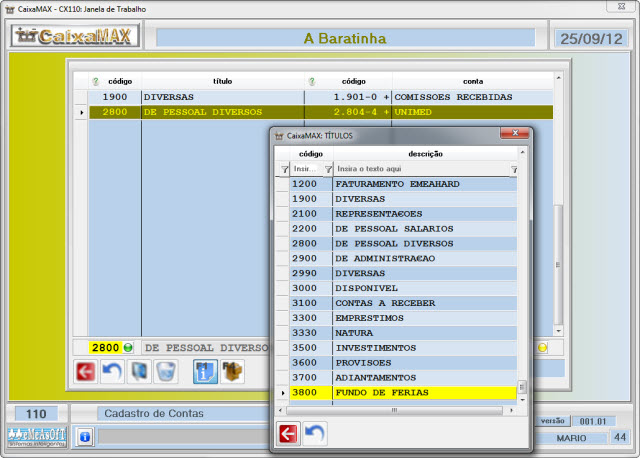Click the trash bin delete icon
The height and width of the screenshot is (458, 640).
click(165, 373)
